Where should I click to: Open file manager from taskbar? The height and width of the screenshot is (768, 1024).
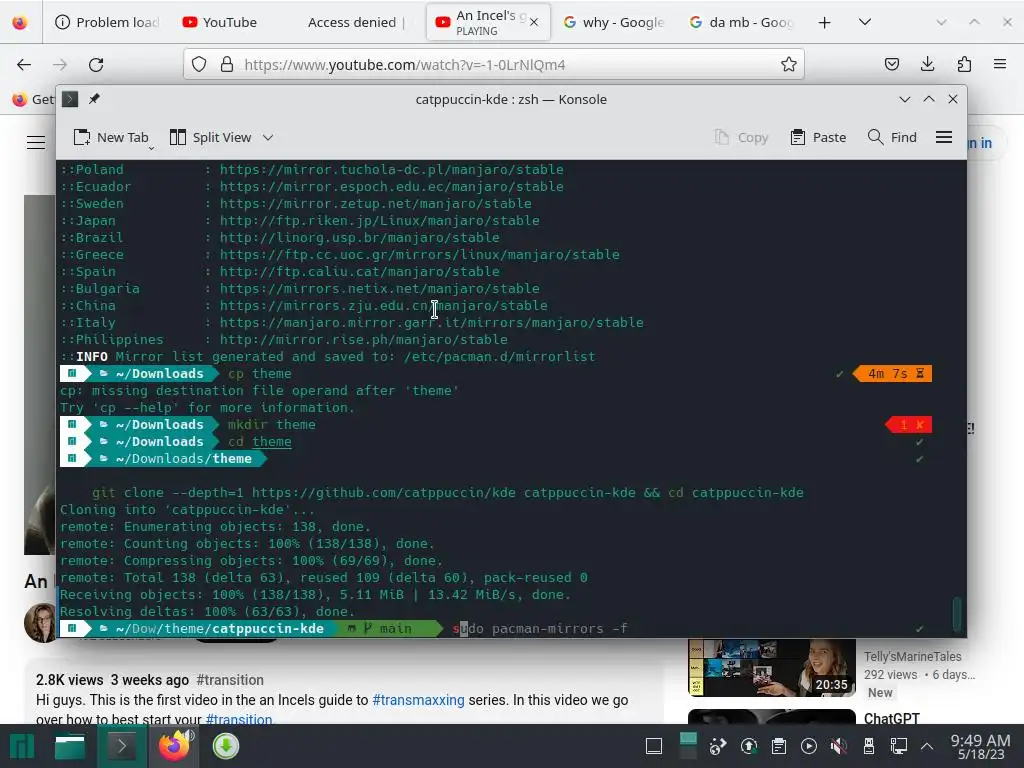(70, 746)
